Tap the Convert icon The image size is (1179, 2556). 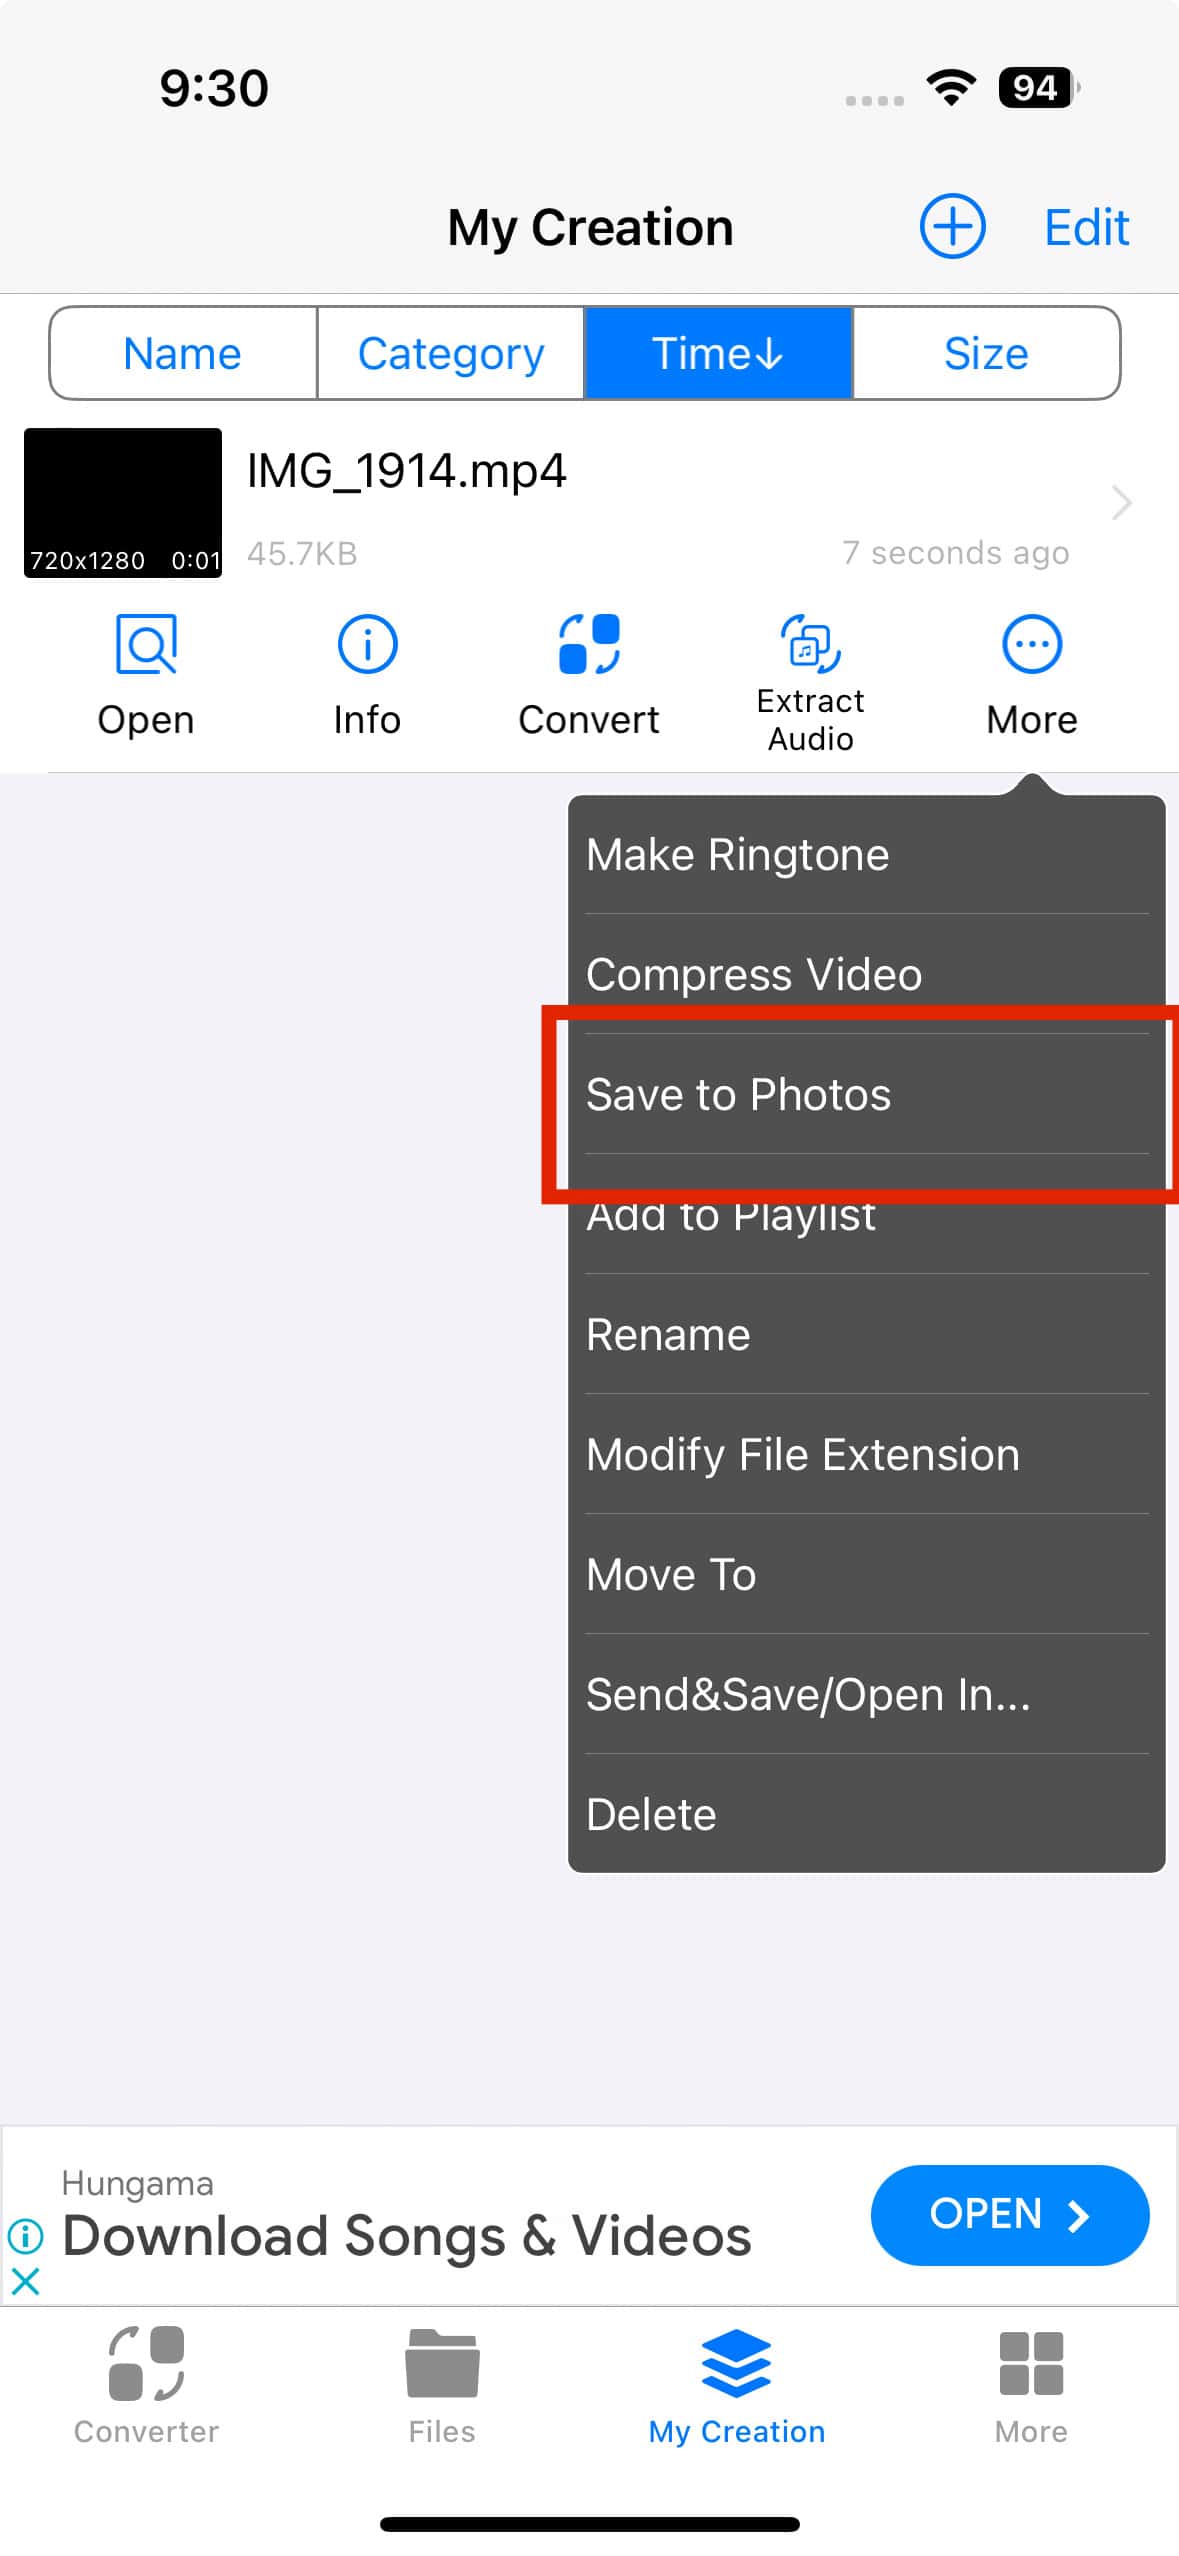click(589, 645)
